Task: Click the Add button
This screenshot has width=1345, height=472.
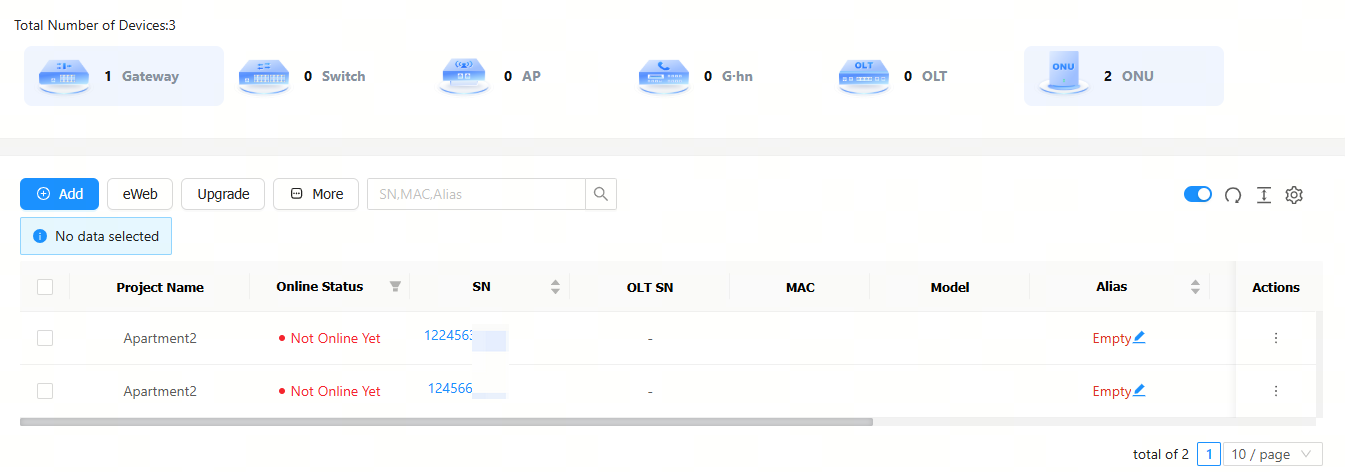Action: [x=59, y=194]
